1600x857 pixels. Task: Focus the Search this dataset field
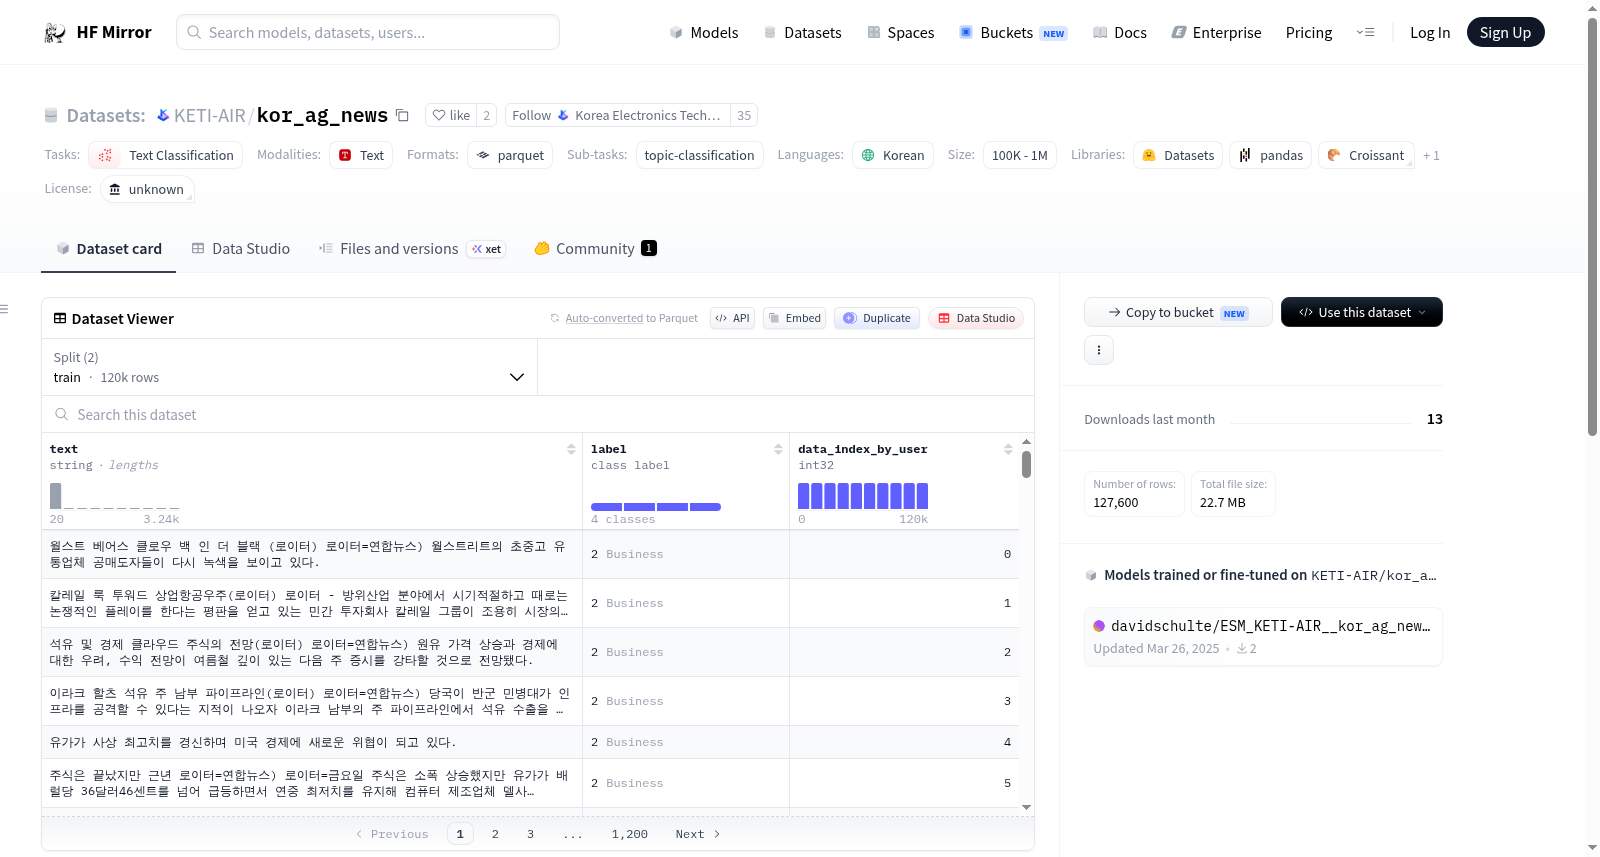(x=538, y=414)
